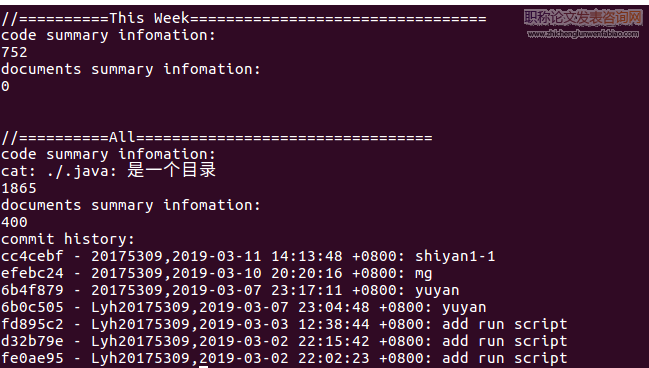649x368 pixels.
Task: Click the 752 code count value
Action: (x=14, y=52)
